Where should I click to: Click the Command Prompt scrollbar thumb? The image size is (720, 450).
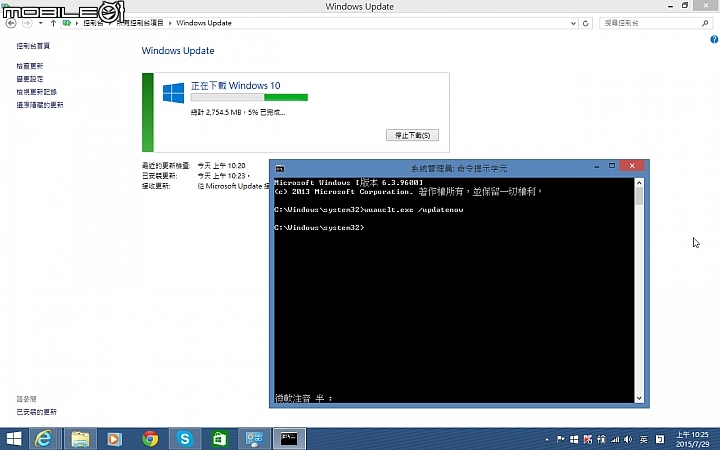(x=639, y=196)
